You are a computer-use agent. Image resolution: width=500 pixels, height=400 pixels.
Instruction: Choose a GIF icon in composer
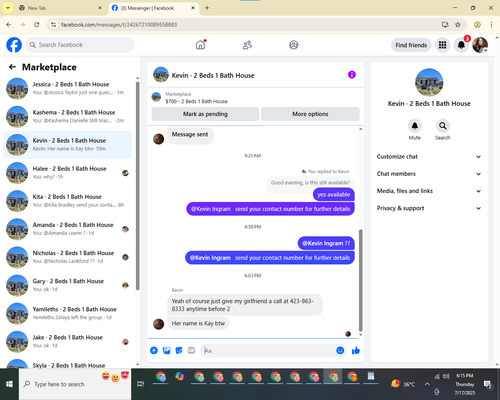coord(191,350)
